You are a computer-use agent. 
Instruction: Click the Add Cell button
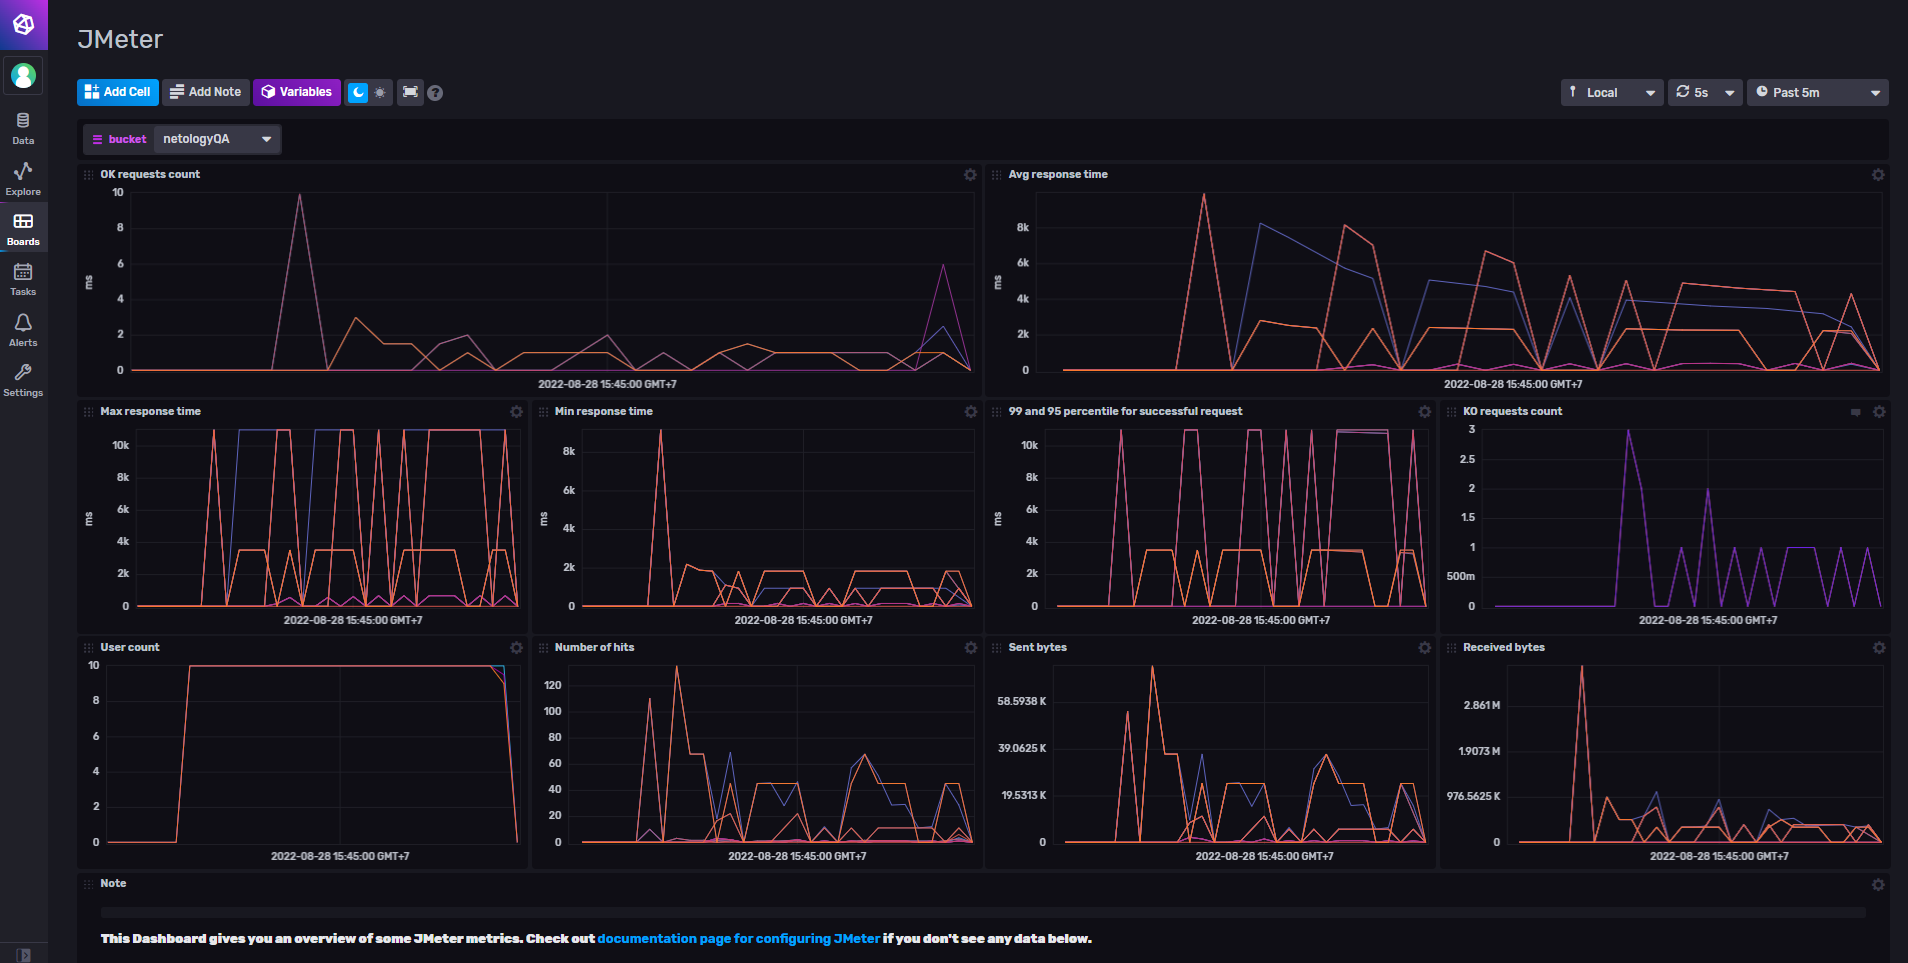[x=117, y=92]
